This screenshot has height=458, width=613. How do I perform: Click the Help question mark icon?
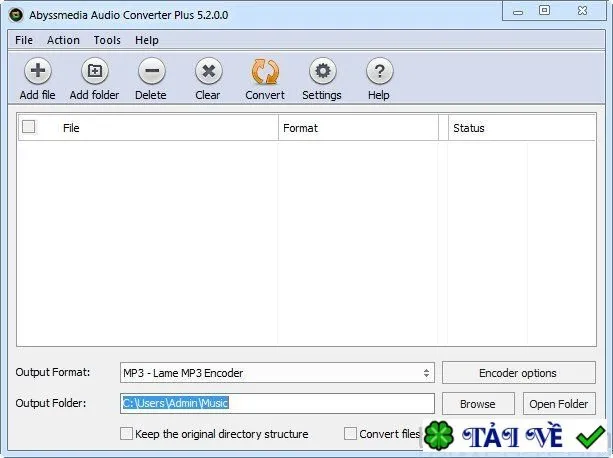click(x=379, y=71)
